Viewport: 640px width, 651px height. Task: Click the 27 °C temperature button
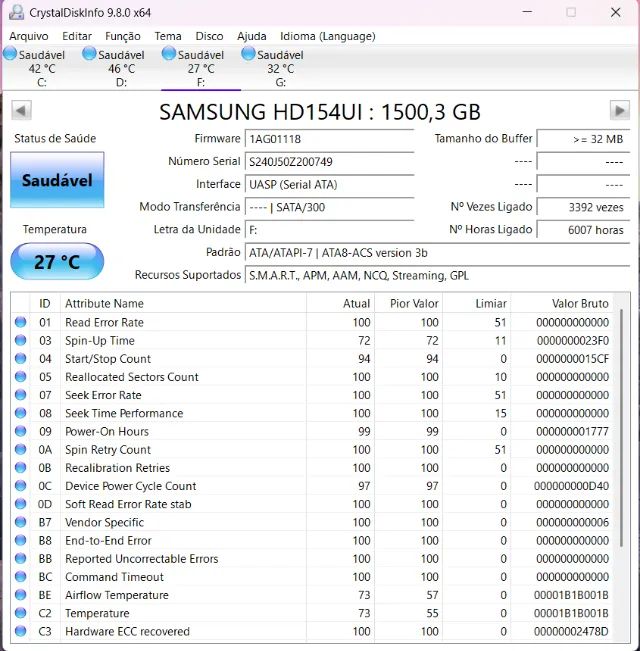coord(57,261)
